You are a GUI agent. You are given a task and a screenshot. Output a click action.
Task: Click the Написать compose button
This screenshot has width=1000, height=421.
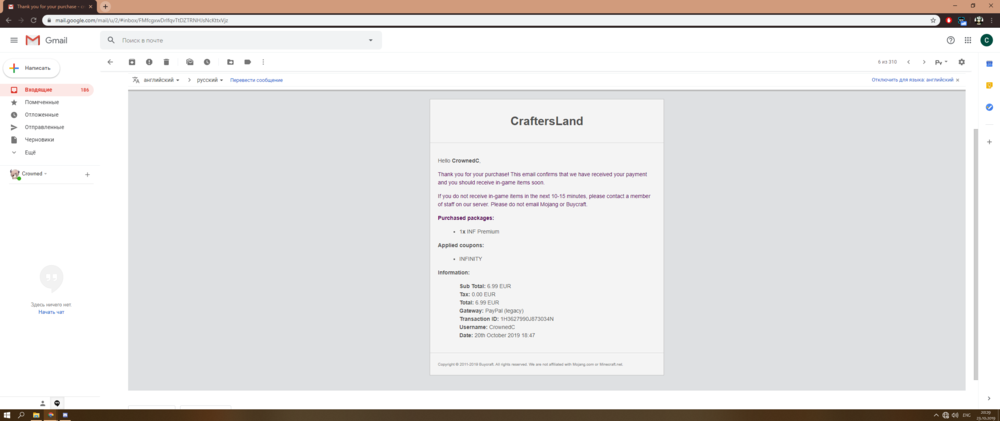[x=32, y=68]
